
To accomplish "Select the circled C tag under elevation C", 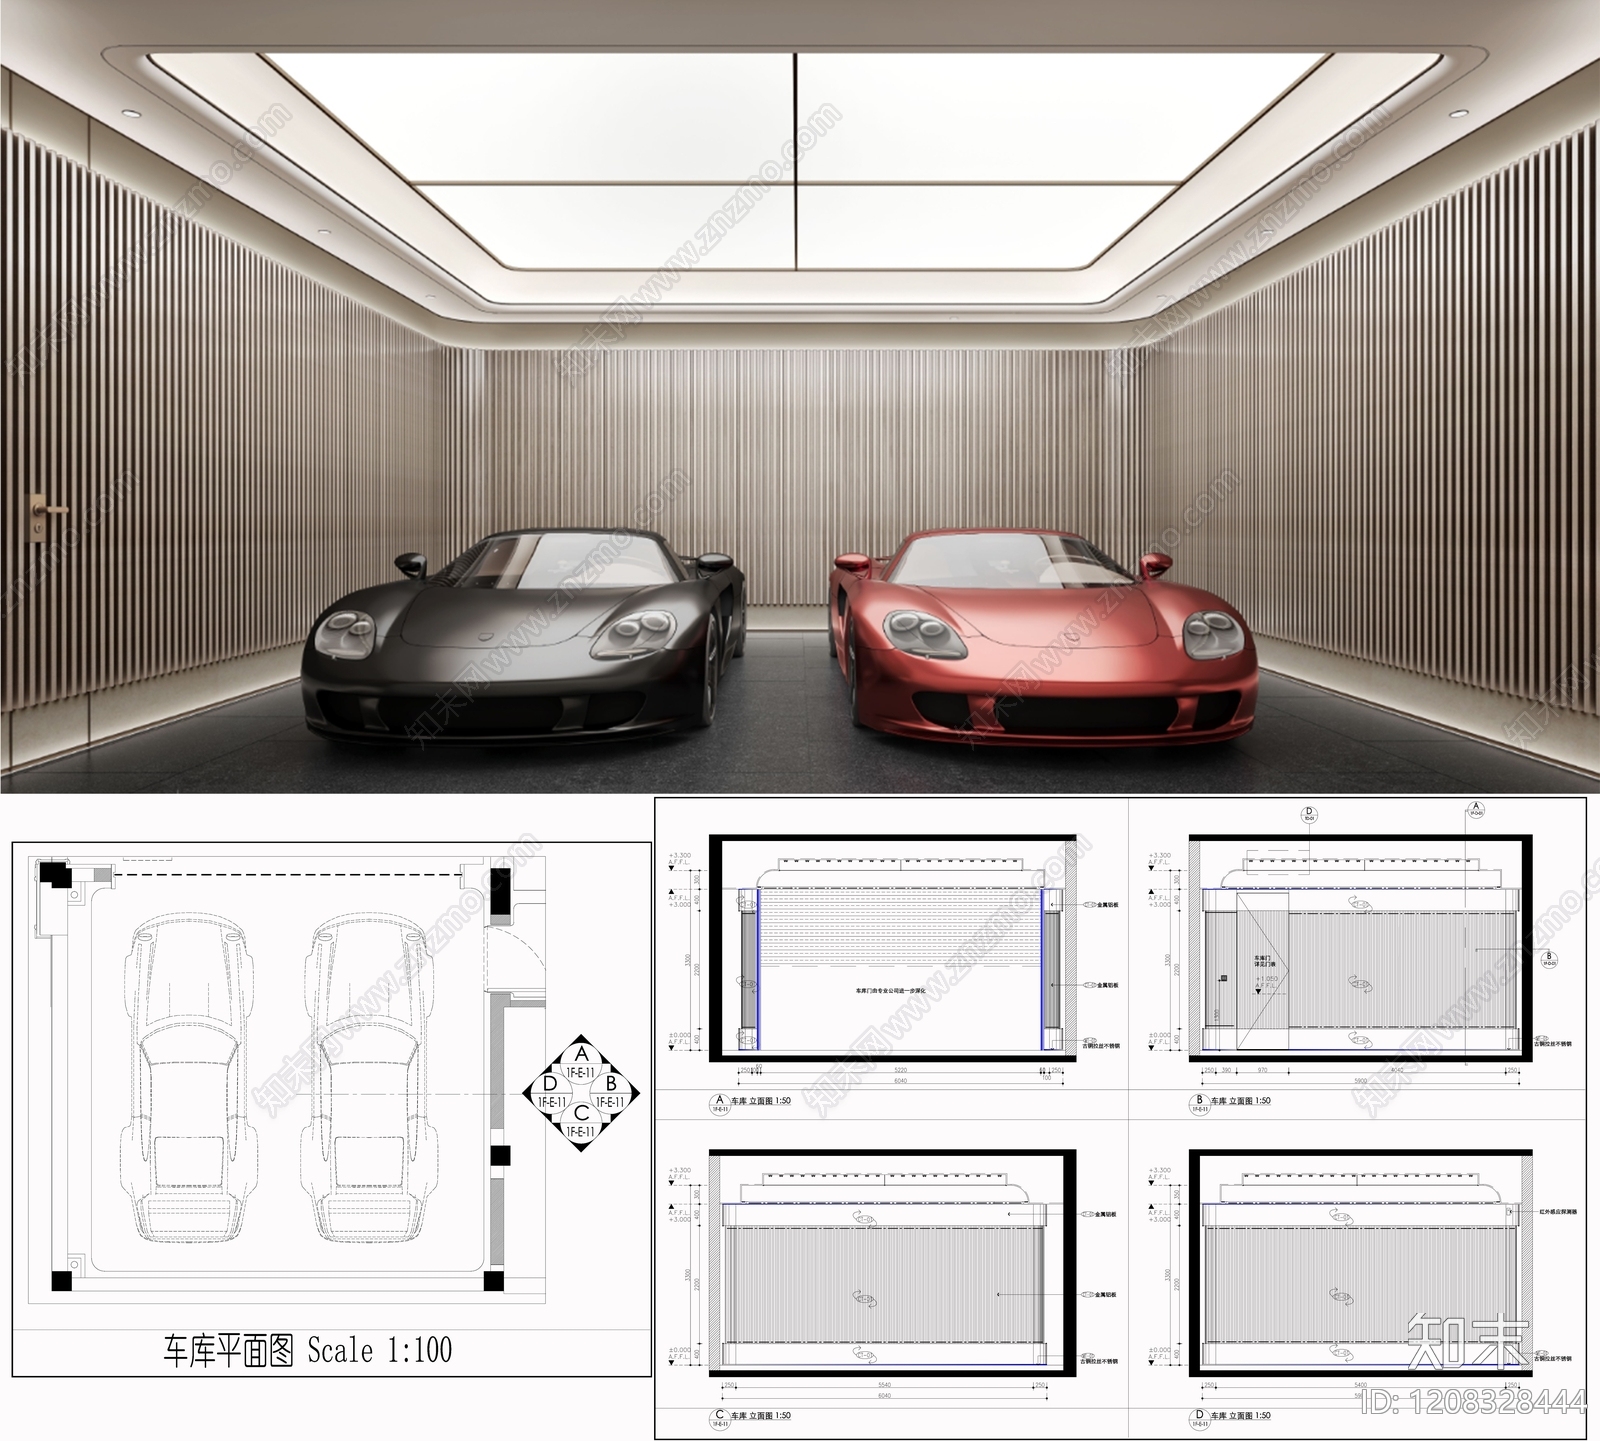I will point(717,1416).
